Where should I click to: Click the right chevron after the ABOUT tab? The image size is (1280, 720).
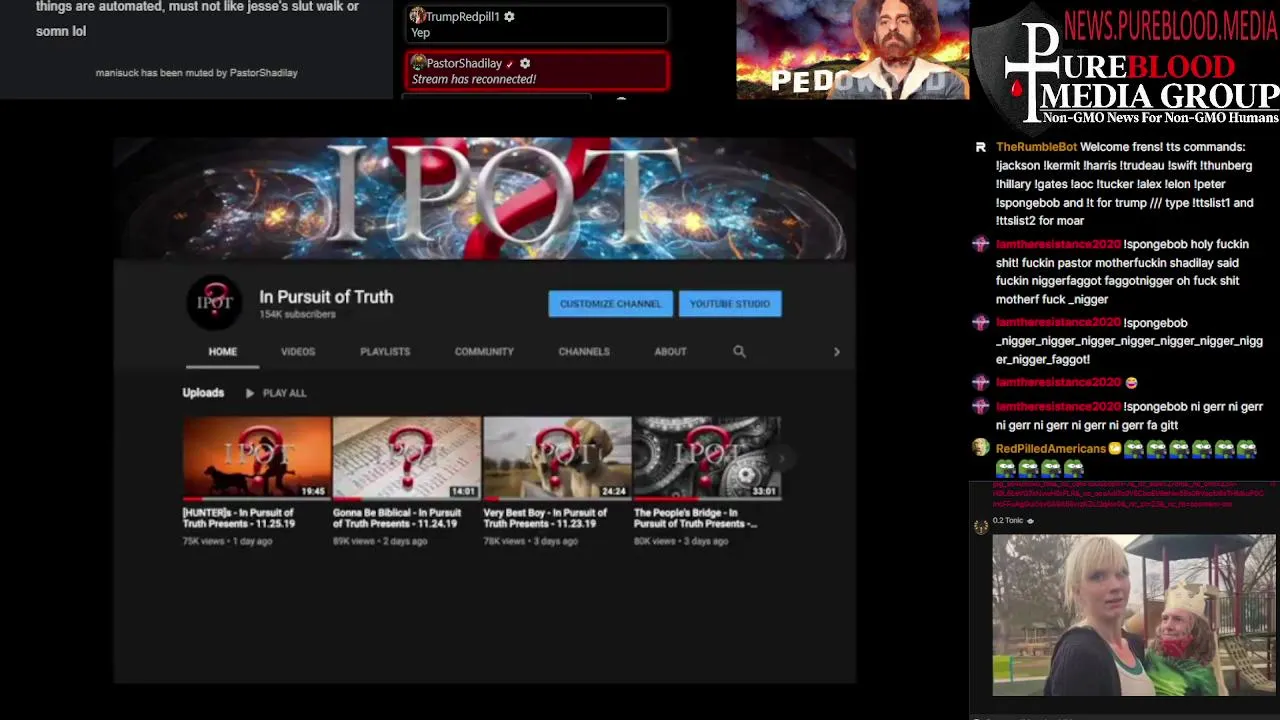pos(837,352)
